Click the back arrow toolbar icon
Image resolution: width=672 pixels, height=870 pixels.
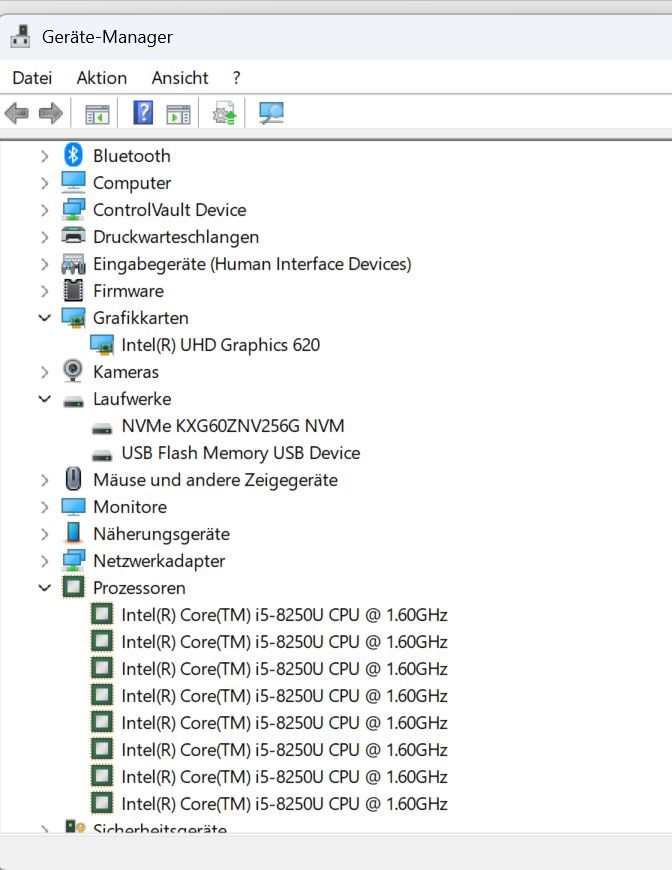tap(17, 113)
